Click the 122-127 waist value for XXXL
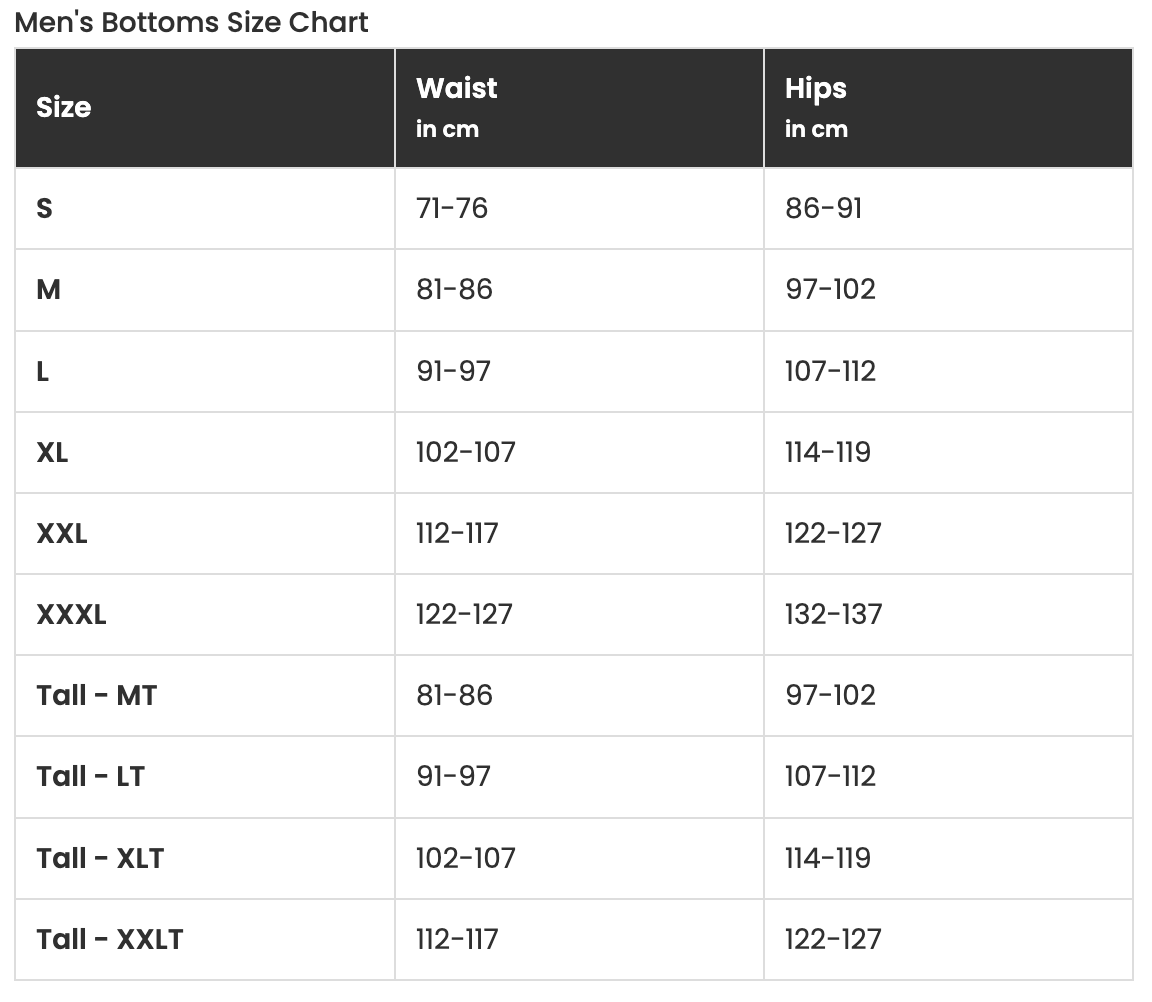This screenshot has width=1152, height=1002. [x=465, y=614]
